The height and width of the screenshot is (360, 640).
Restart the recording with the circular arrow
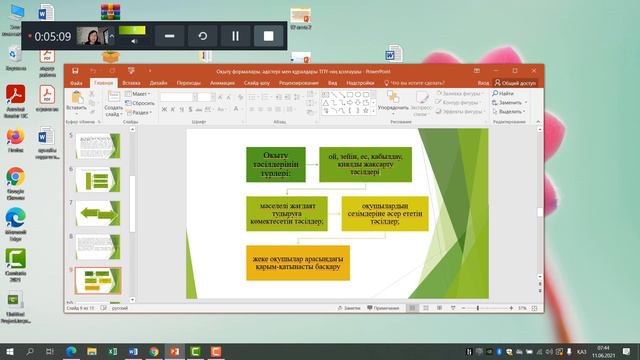pyautogui.click(x=202, y=36)
